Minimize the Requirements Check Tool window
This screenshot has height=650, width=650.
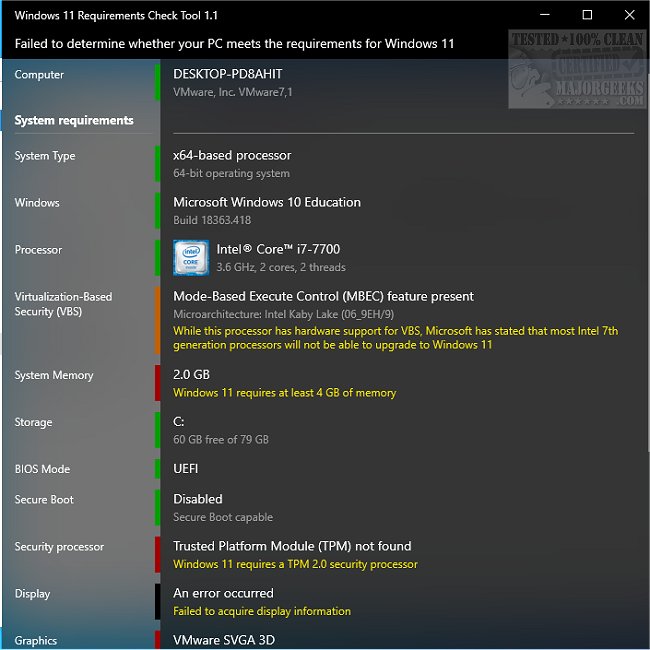(544, 15)
